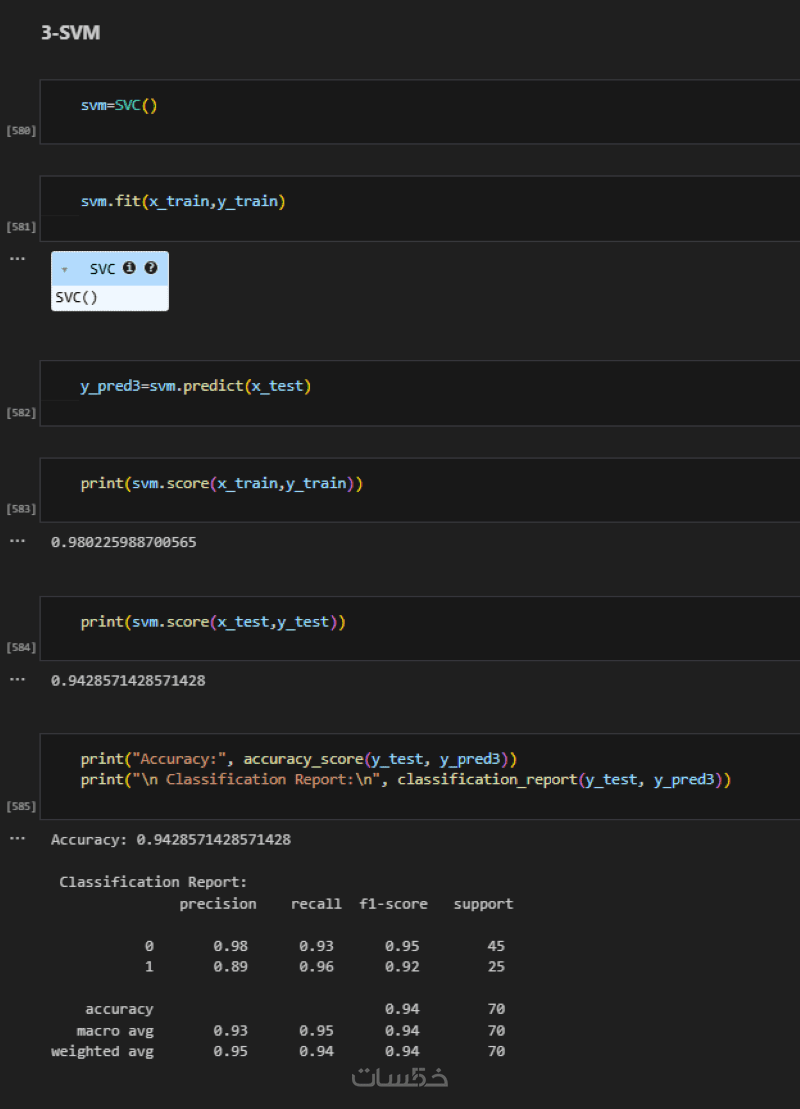The image size is (800, 1109).
Task: Collapse the SVC estimator widget arrow
Action: (x=65, y=269)
